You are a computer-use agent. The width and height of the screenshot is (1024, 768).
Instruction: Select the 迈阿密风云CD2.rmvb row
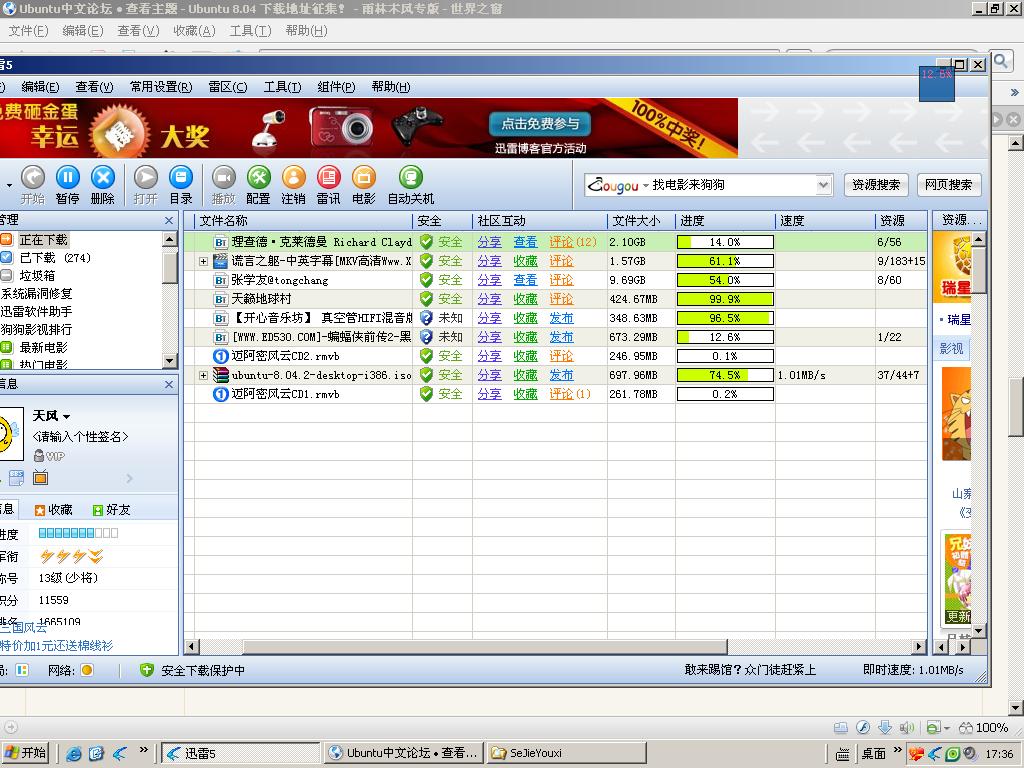(555, 357)
